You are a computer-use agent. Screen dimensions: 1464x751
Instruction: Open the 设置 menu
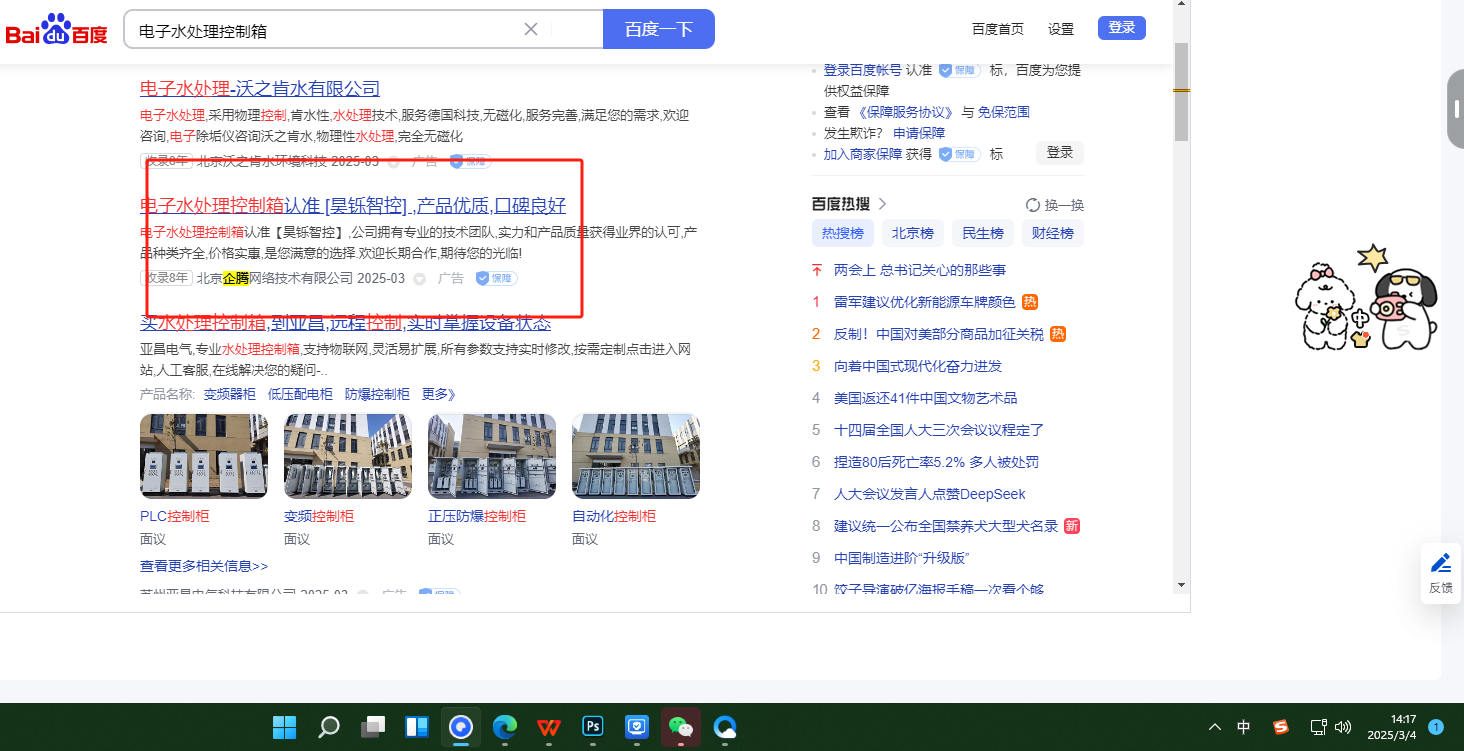coord(1061,29)
